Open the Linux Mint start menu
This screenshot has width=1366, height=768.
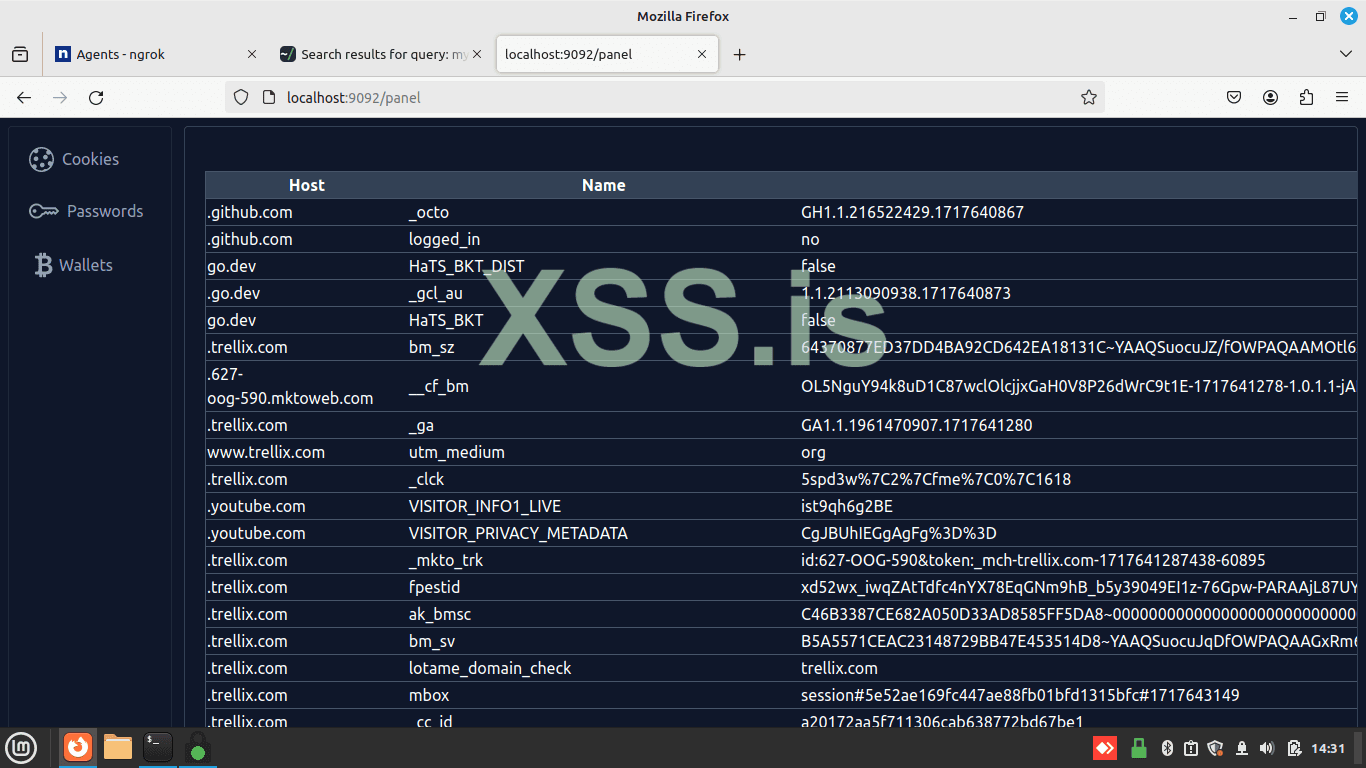21,747
